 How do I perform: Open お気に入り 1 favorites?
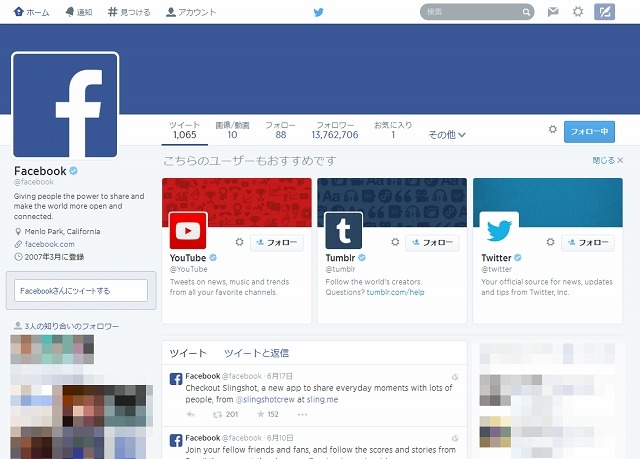(393, 130)
